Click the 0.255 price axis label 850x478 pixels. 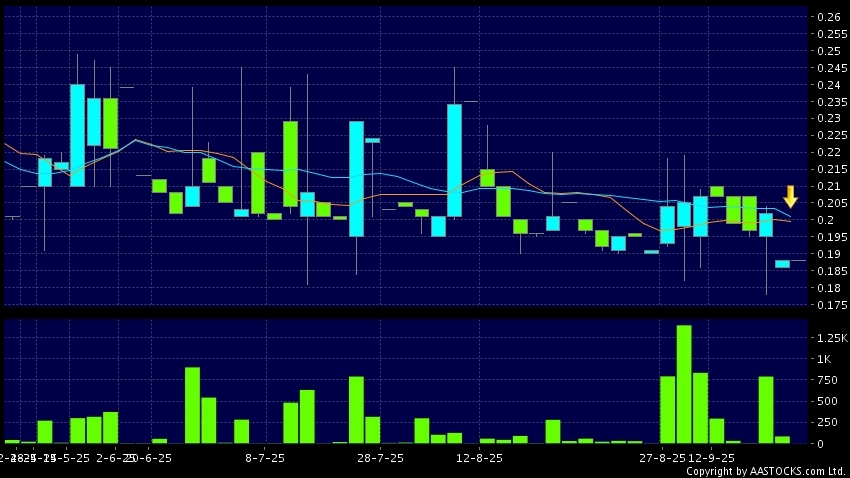click(x=832, y=34)
